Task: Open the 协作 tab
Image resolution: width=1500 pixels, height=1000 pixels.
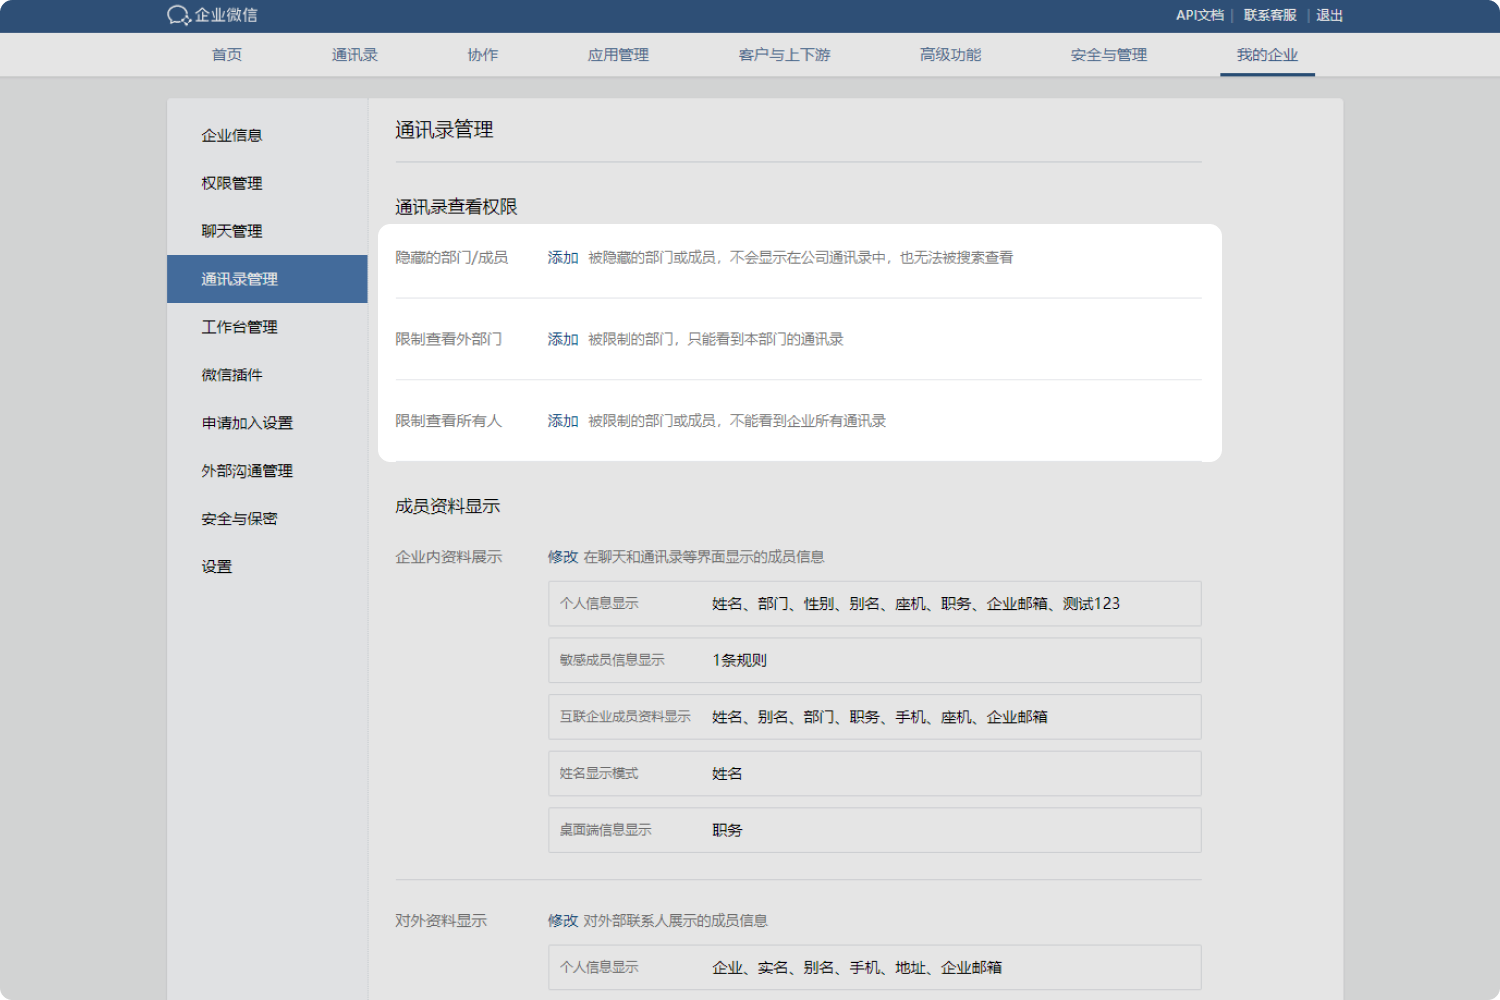Action: coord(483,55)
